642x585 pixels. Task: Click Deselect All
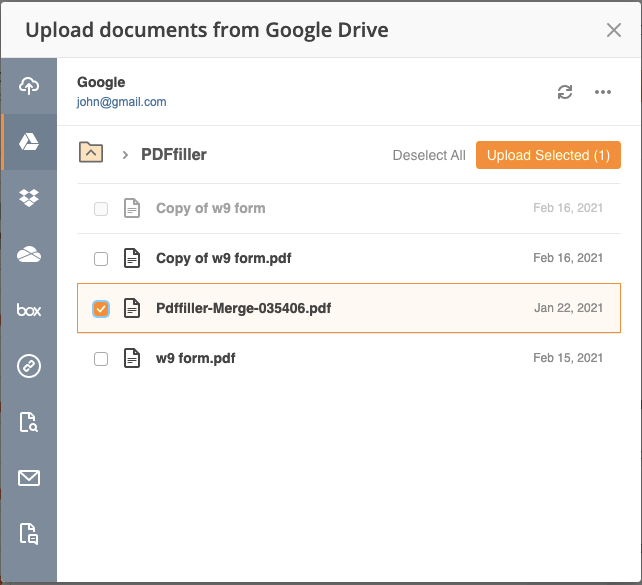tap(429, 155)
